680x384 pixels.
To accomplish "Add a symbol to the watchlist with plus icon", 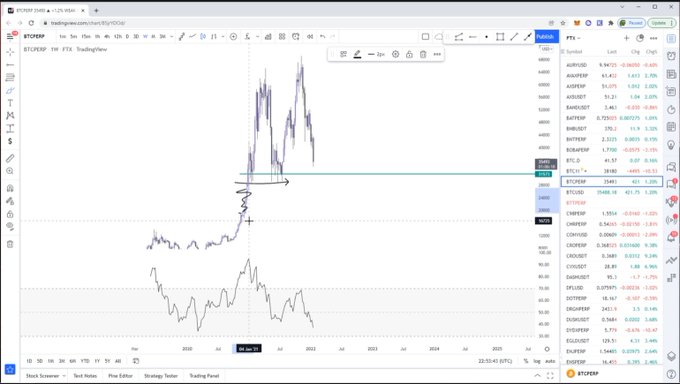I will pos(626,38).
